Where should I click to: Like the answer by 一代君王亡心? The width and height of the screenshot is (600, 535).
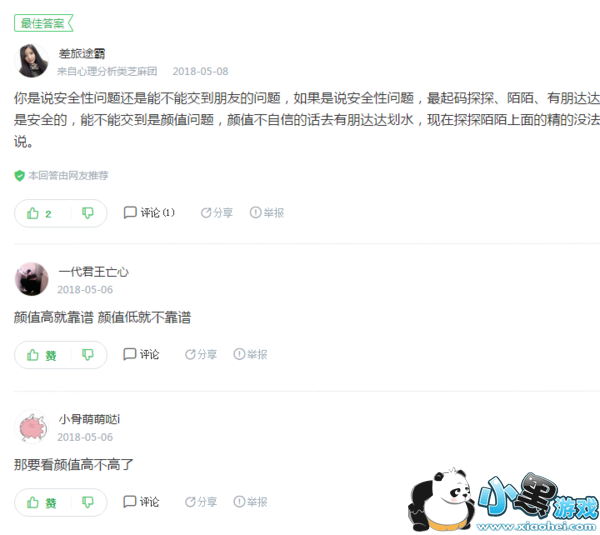[41, 355]
